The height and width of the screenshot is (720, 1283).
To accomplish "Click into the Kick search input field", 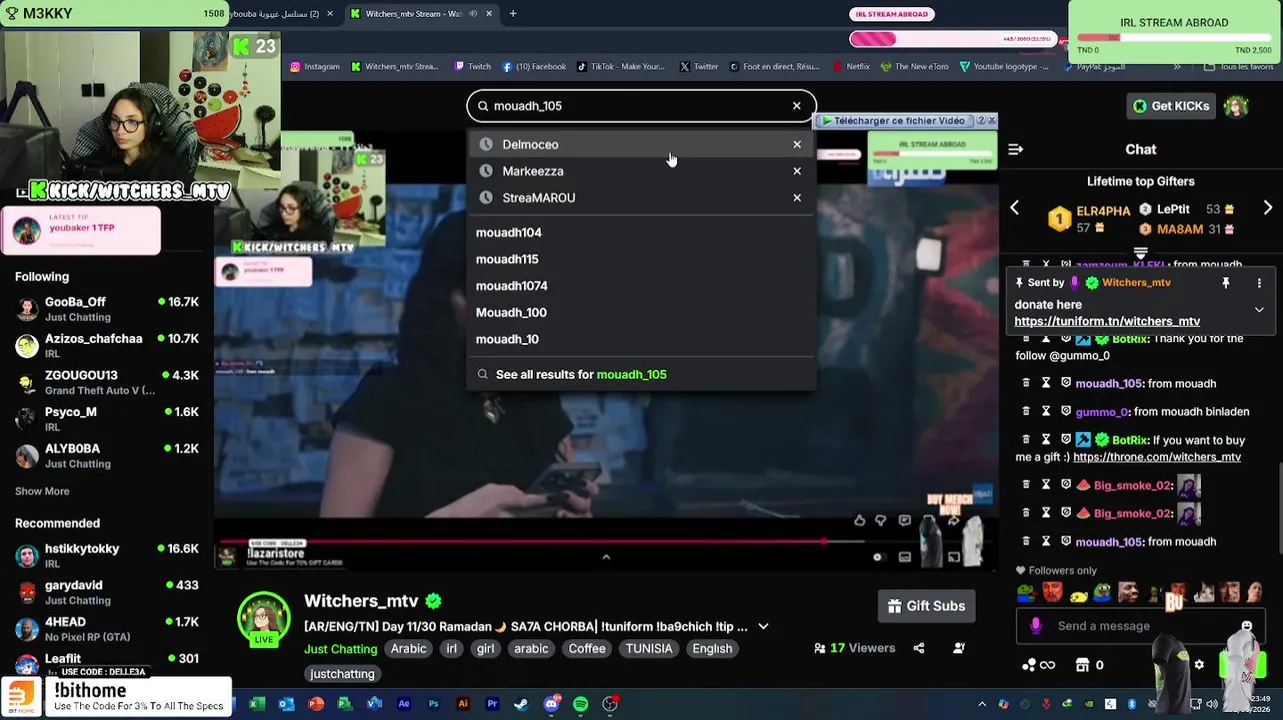I will click(x=640, y=106).
